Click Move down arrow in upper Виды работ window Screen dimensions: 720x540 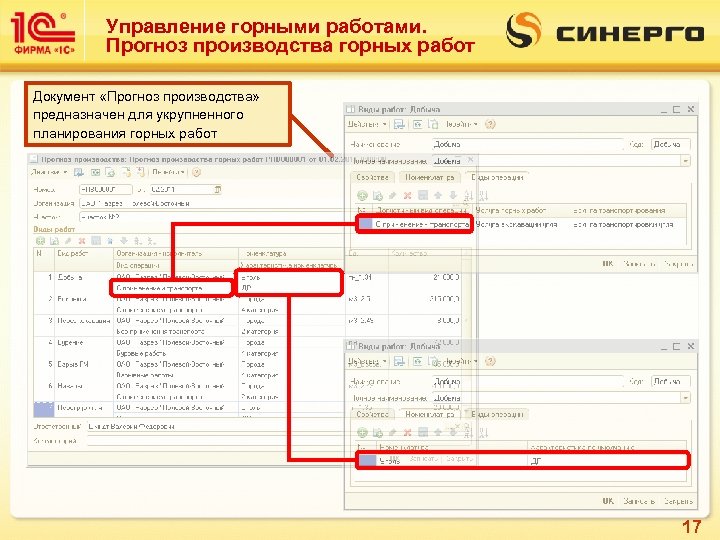click(453, 196)
